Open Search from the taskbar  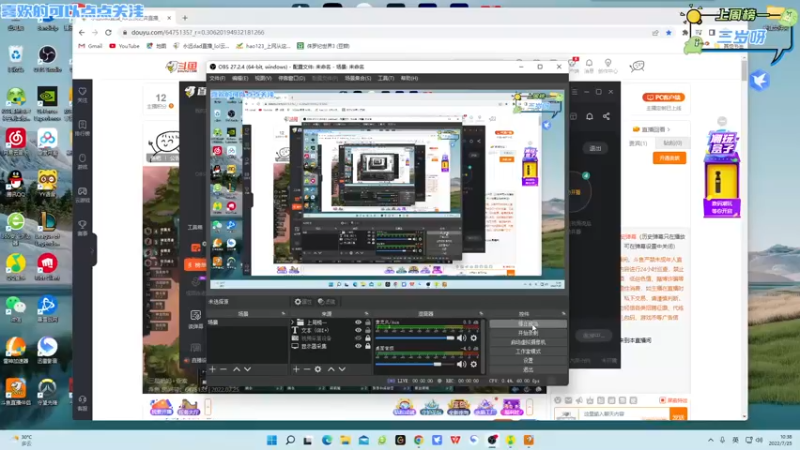[290, 440]
